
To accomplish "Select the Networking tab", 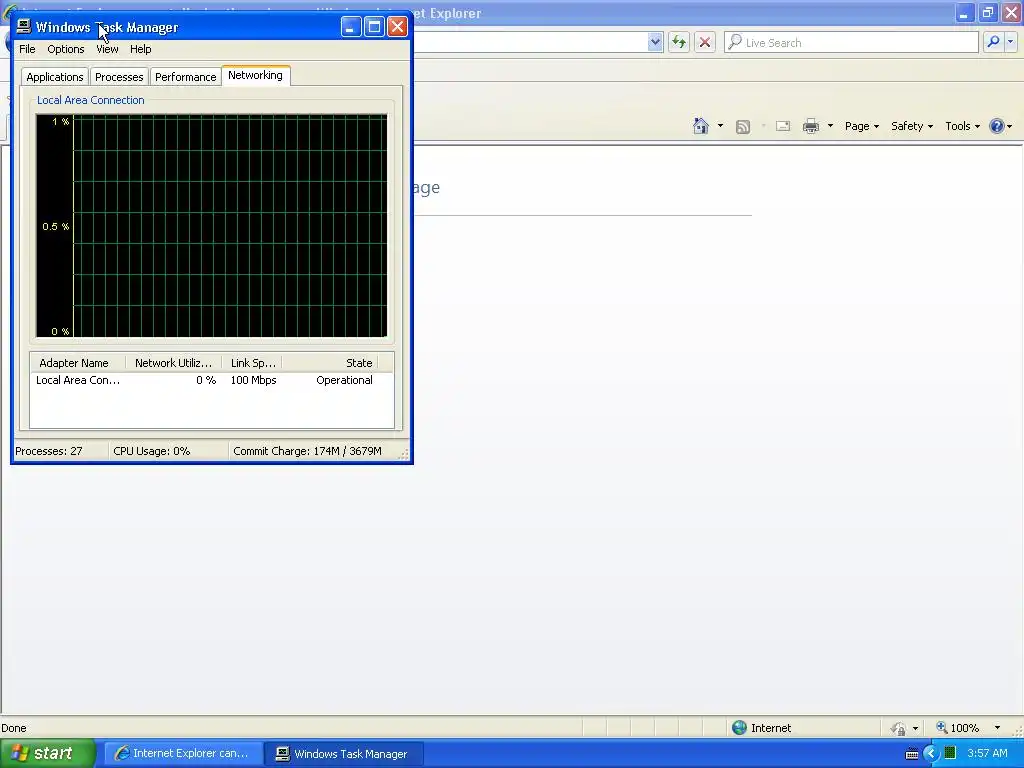I will (255, 75).
